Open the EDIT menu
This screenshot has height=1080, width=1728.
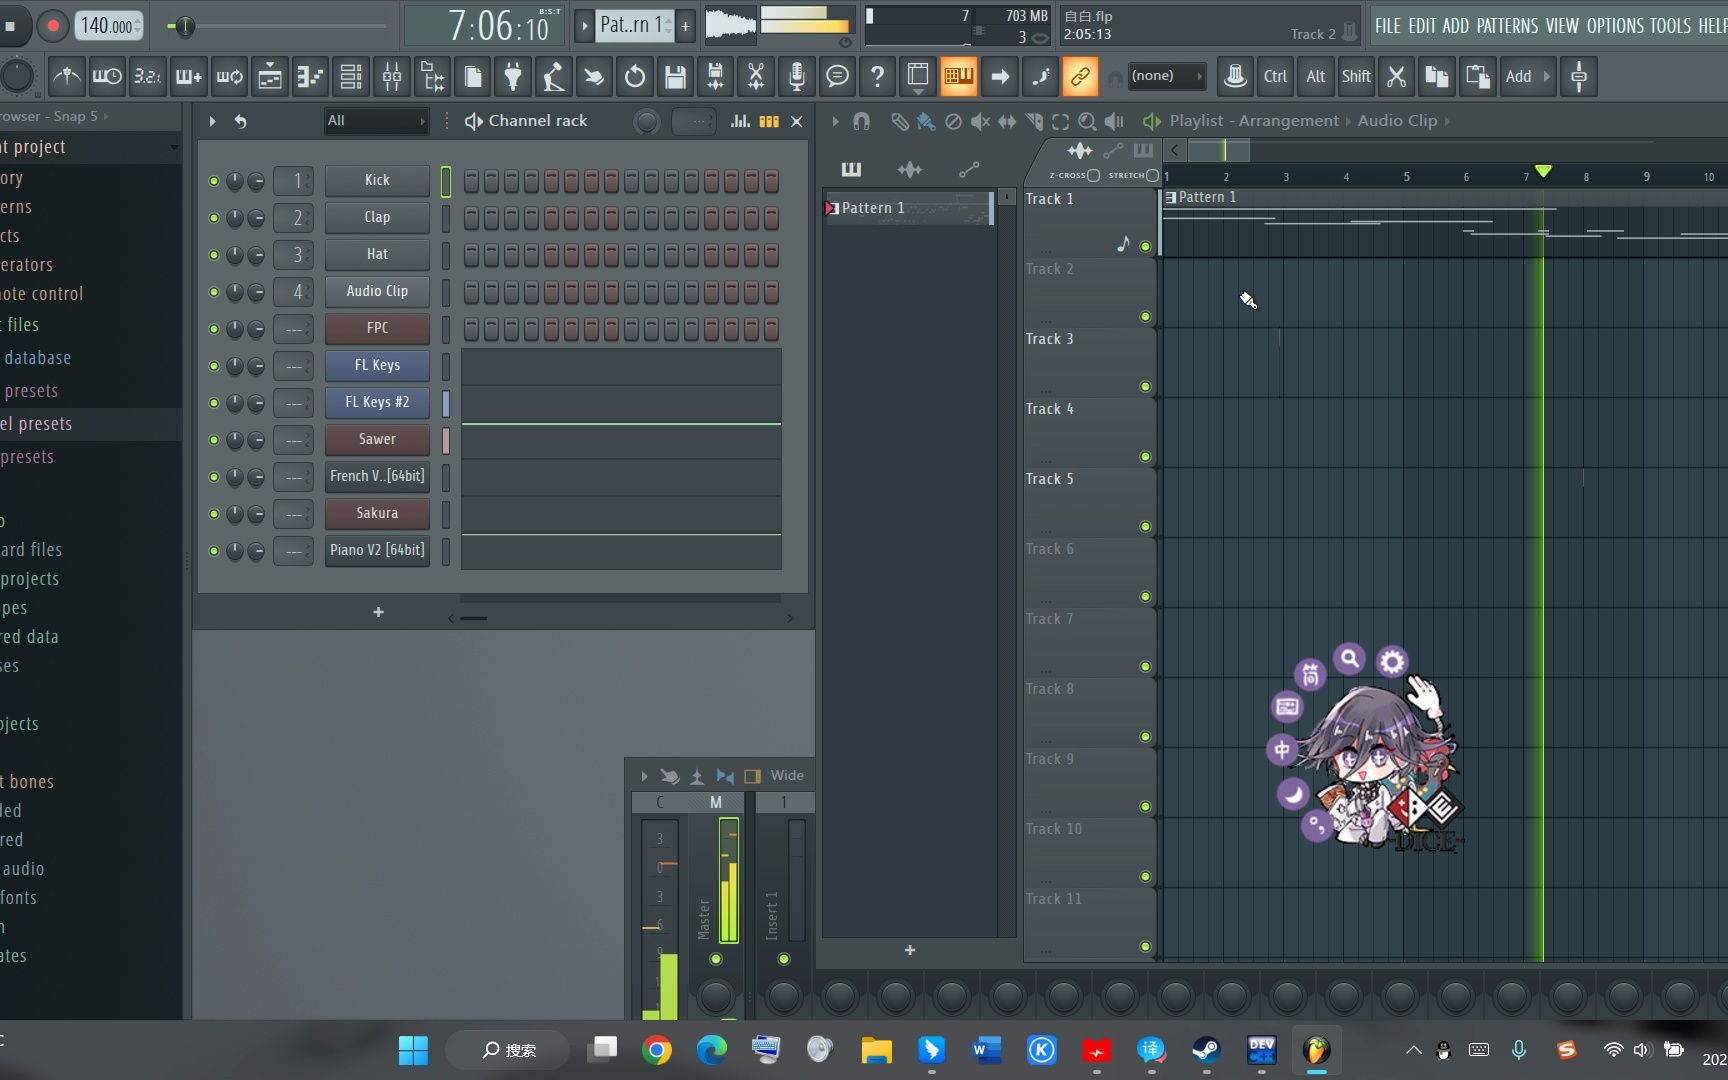pos(1422,26)
